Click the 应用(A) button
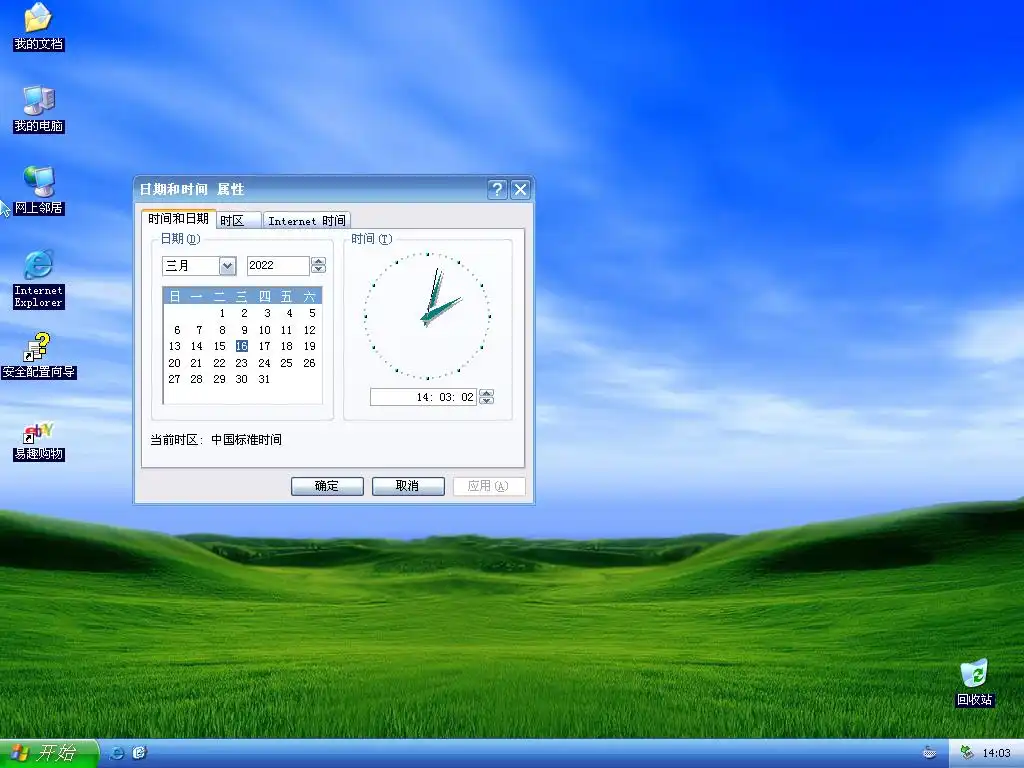Screen dimensions: 1024x768 pyautogui.click(x=488, y=486)
